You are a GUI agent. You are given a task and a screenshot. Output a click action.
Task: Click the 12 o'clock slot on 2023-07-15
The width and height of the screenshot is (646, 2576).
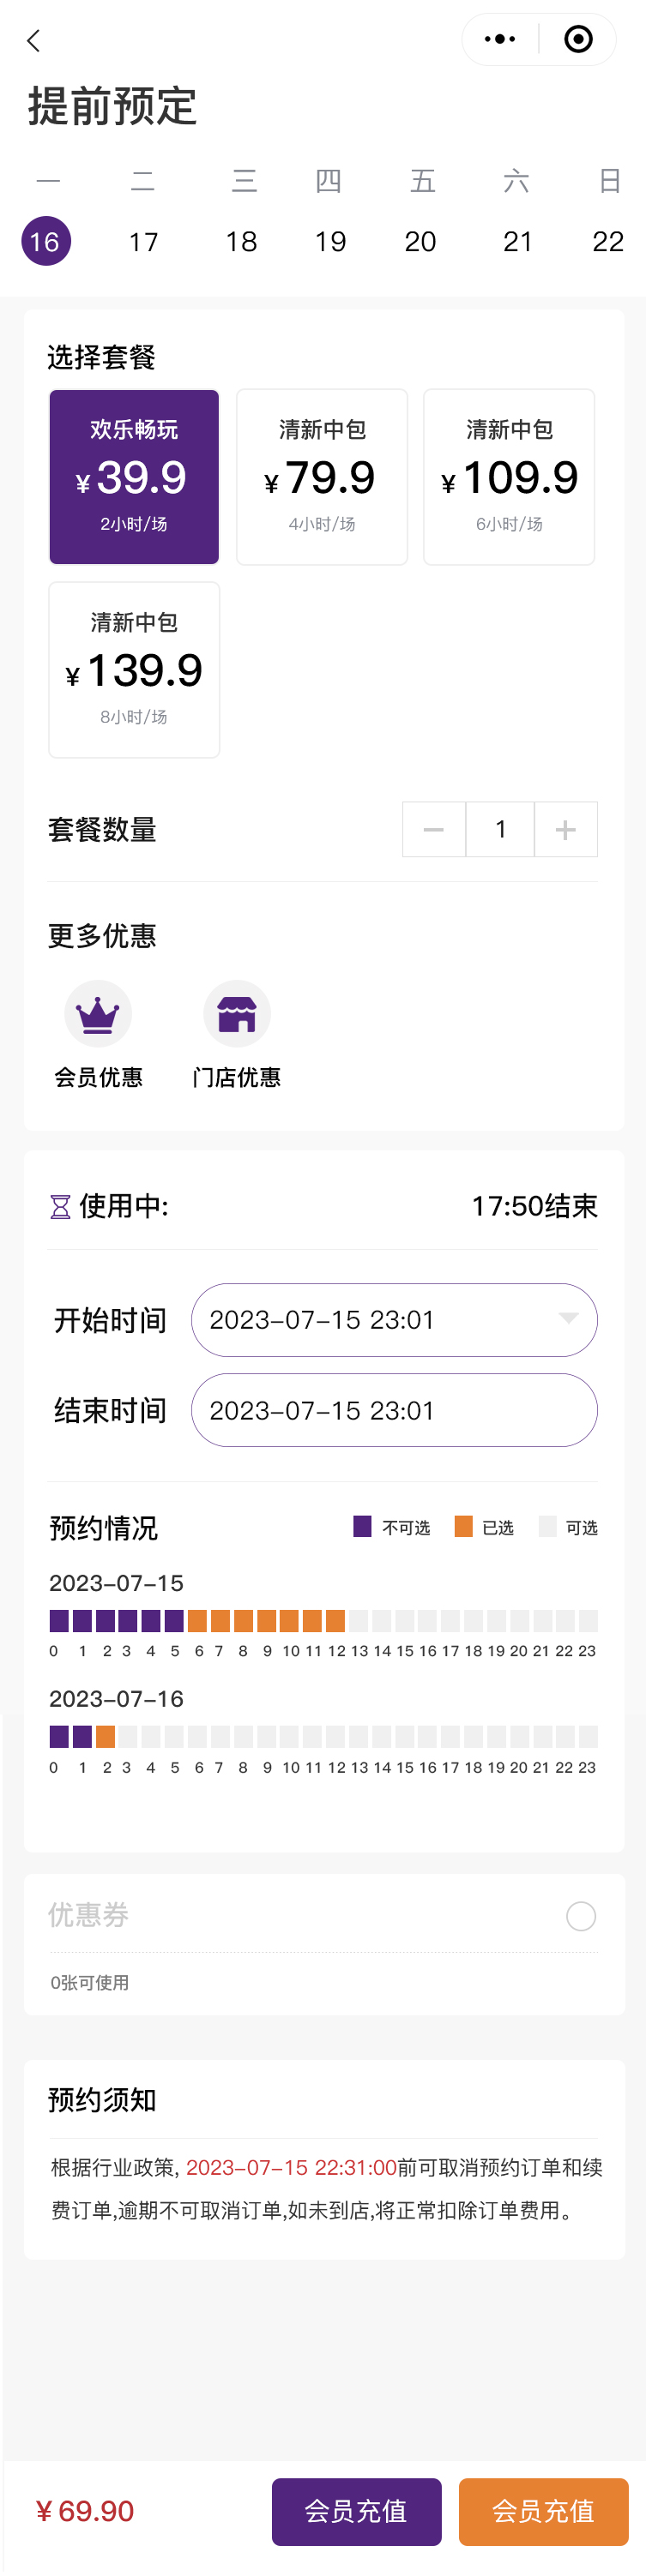pos(335,1620)
